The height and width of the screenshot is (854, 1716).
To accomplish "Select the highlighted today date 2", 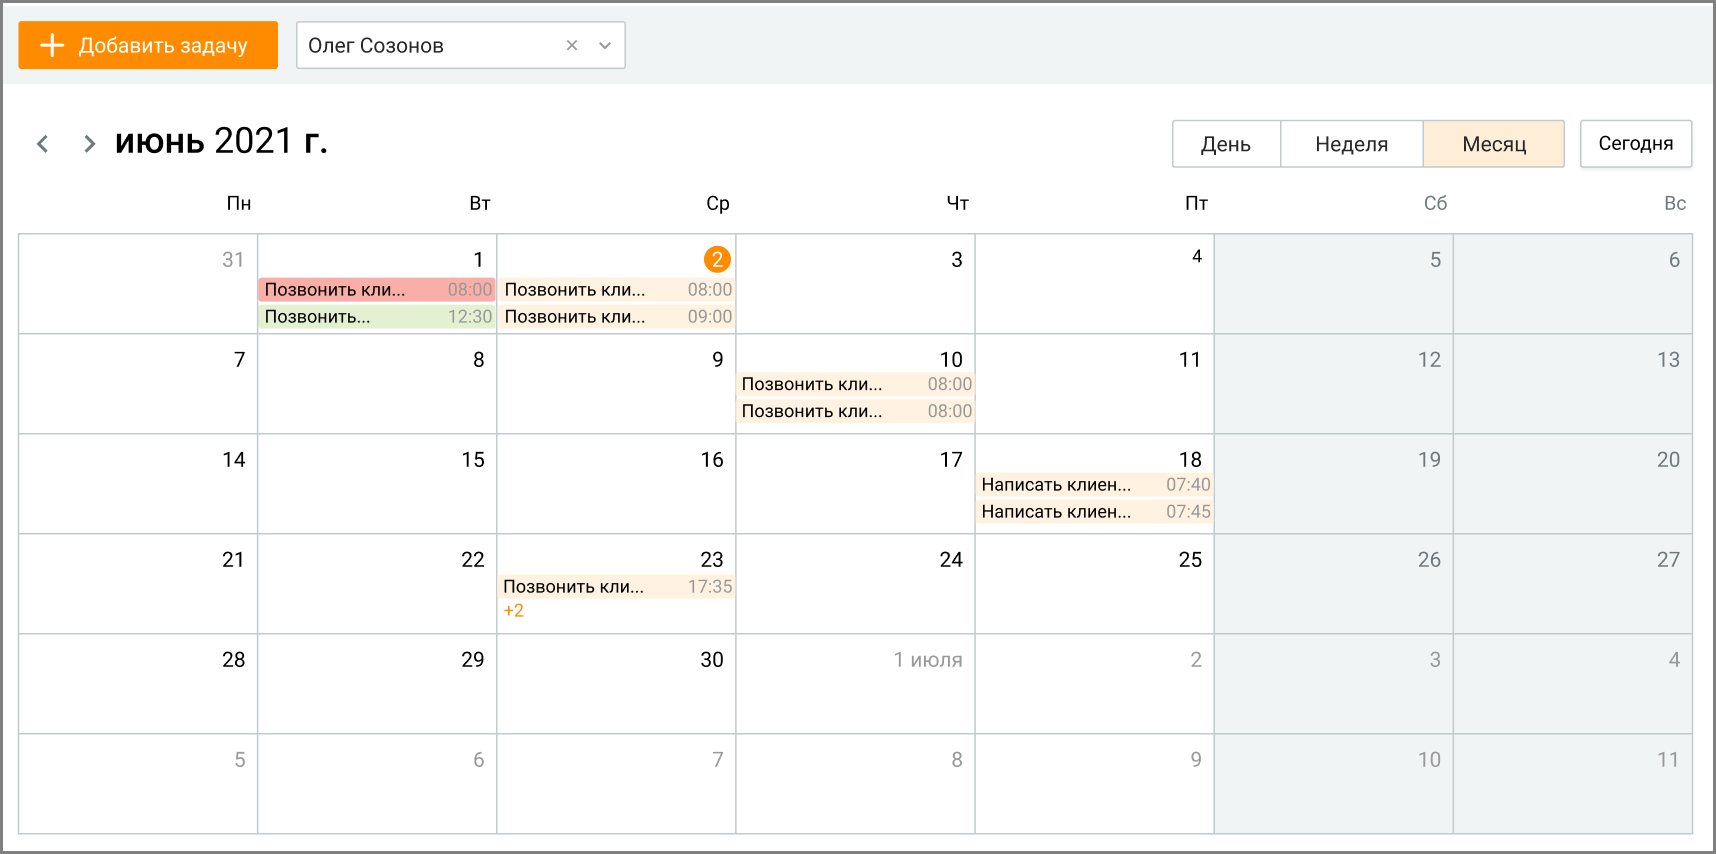I will (x=717, y=259).
